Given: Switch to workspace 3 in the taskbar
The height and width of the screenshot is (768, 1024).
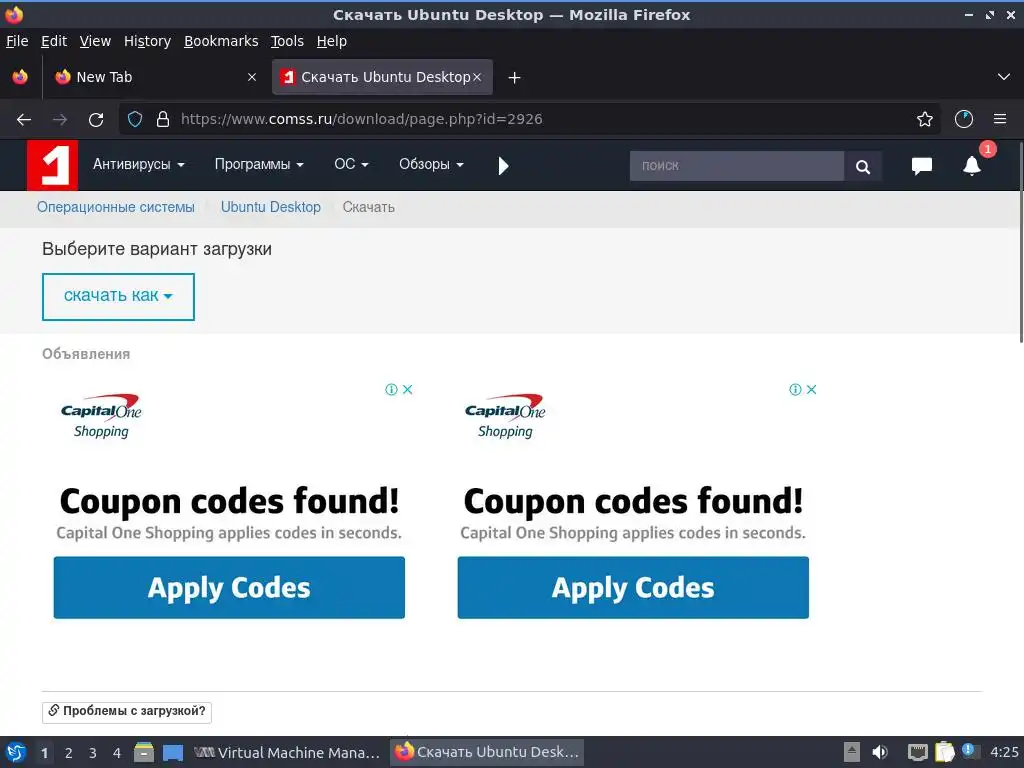Looking at the screenshot, I should [x=93, y=753].
